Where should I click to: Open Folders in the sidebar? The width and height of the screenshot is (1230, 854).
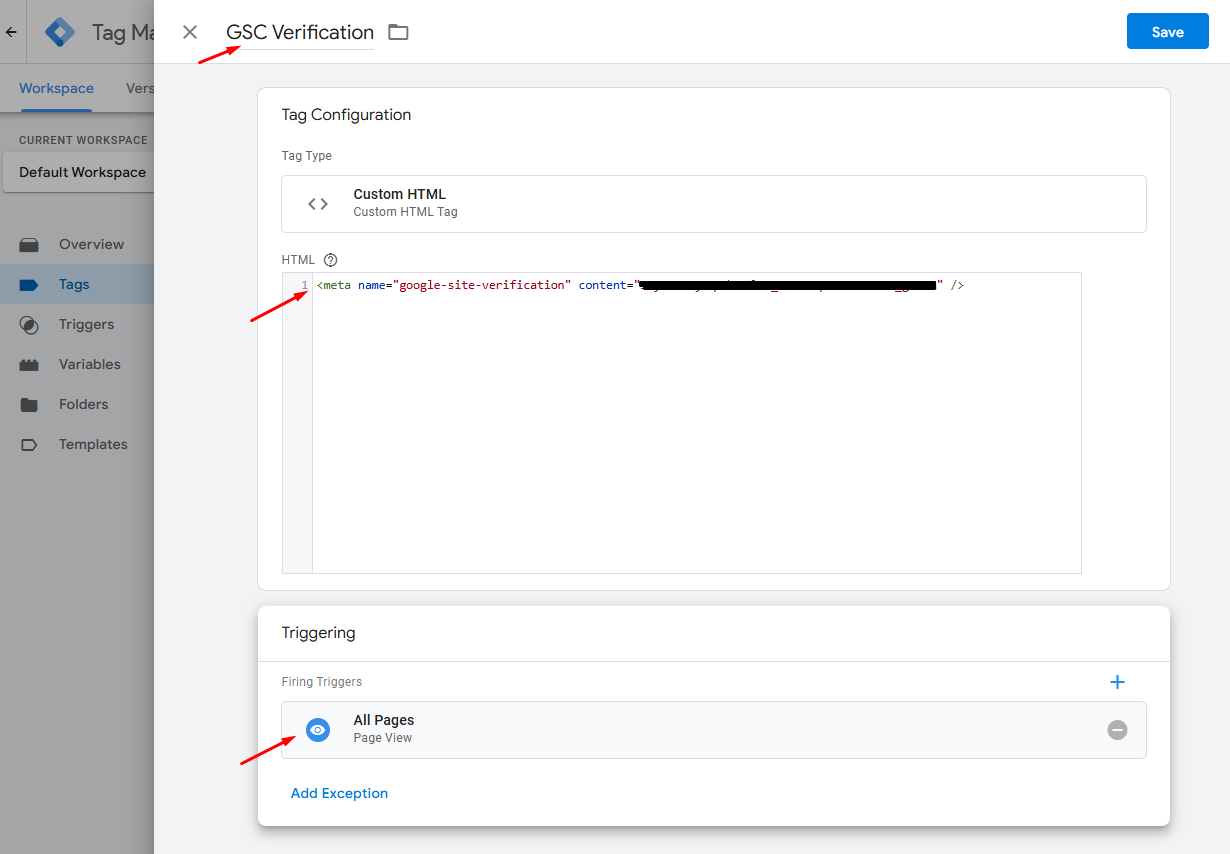(x=77, y=404)
